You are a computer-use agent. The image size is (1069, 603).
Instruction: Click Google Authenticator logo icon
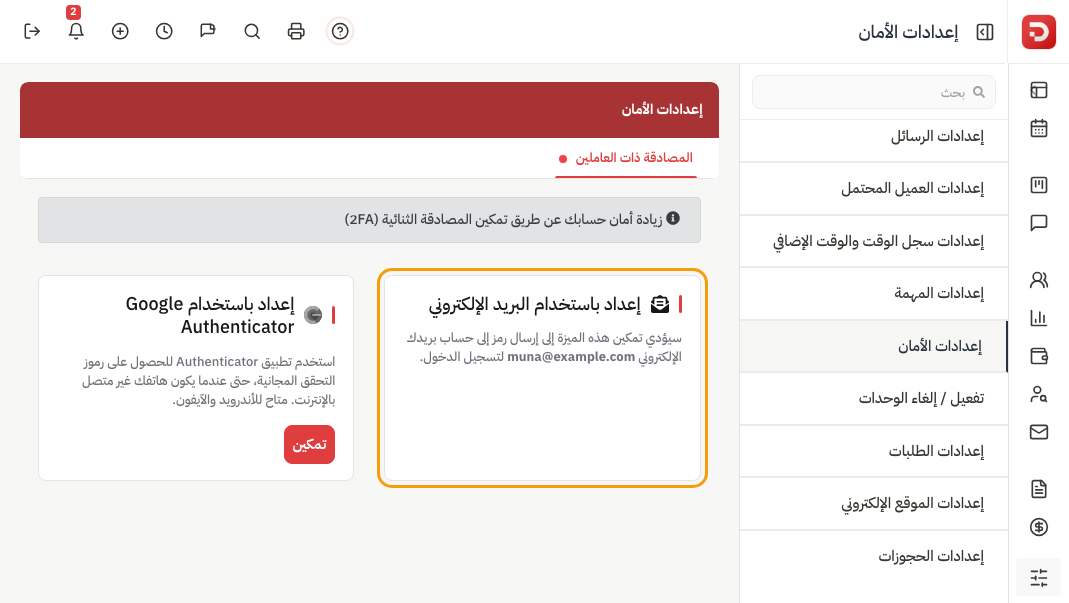click(x=313, y=314)
